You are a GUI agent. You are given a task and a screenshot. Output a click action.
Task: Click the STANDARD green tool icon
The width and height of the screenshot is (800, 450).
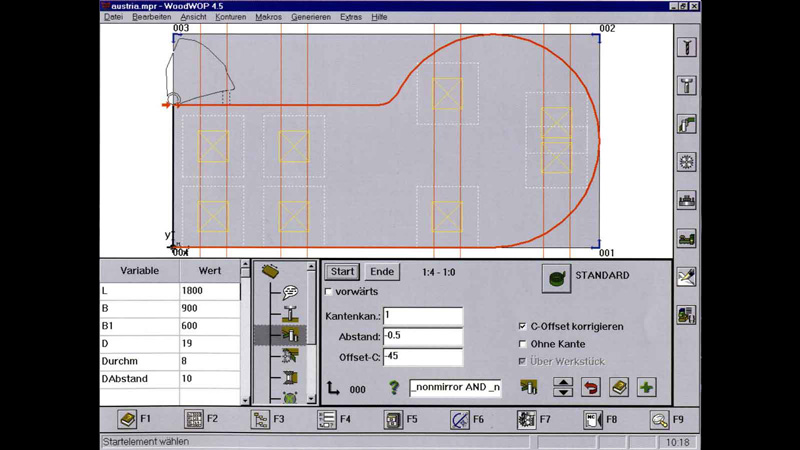pos(556,277)
